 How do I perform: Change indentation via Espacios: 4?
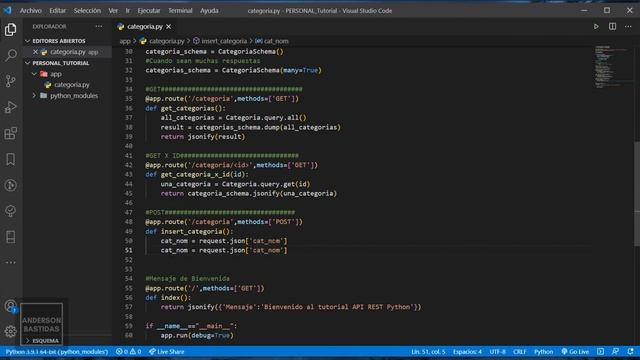click(467, 351)
